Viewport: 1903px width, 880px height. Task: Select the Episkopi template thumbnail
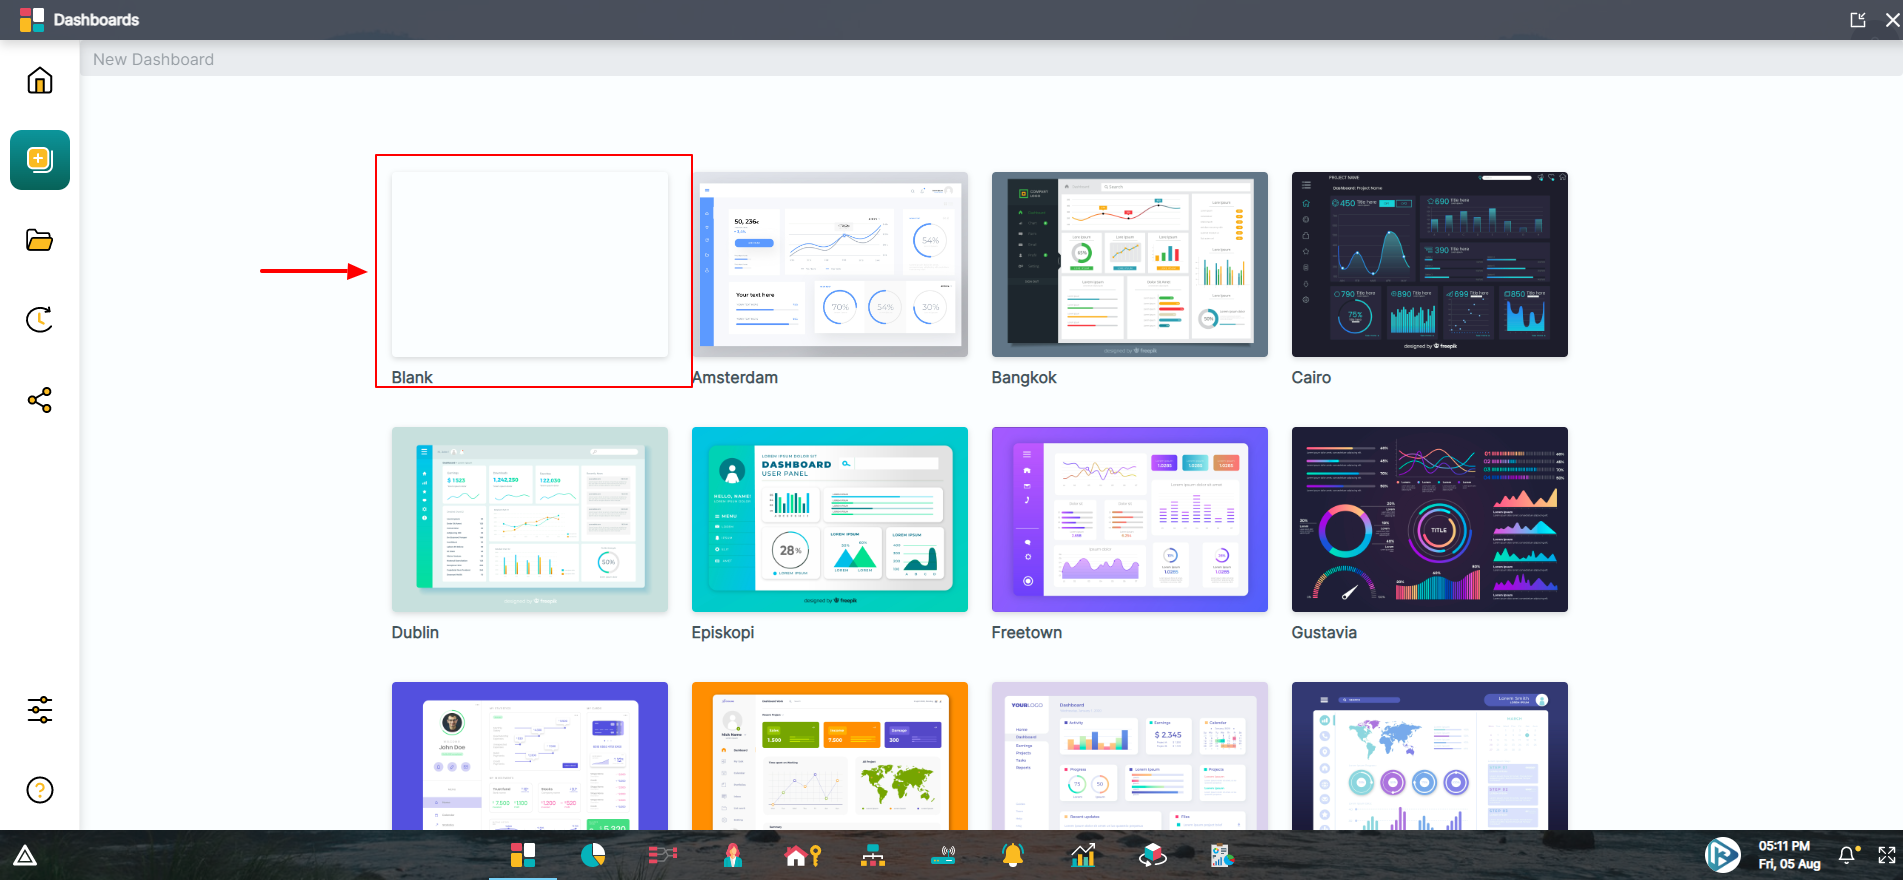(x=830, y=520)
